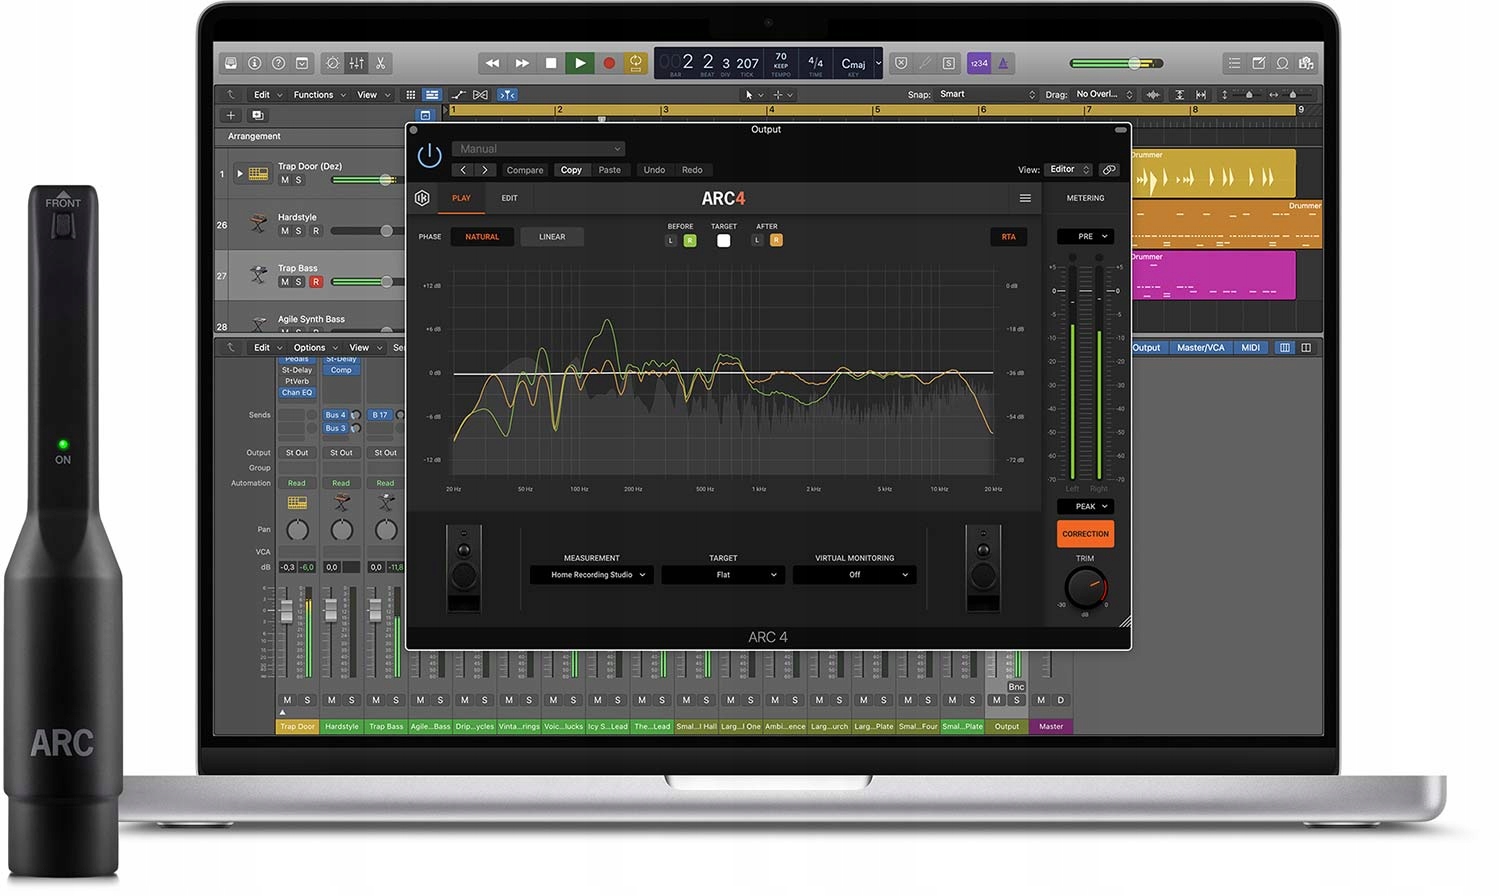Toggle the ARC plugin power button
This screenshot has height=896, width=1500.
click(x=429, y=156)
